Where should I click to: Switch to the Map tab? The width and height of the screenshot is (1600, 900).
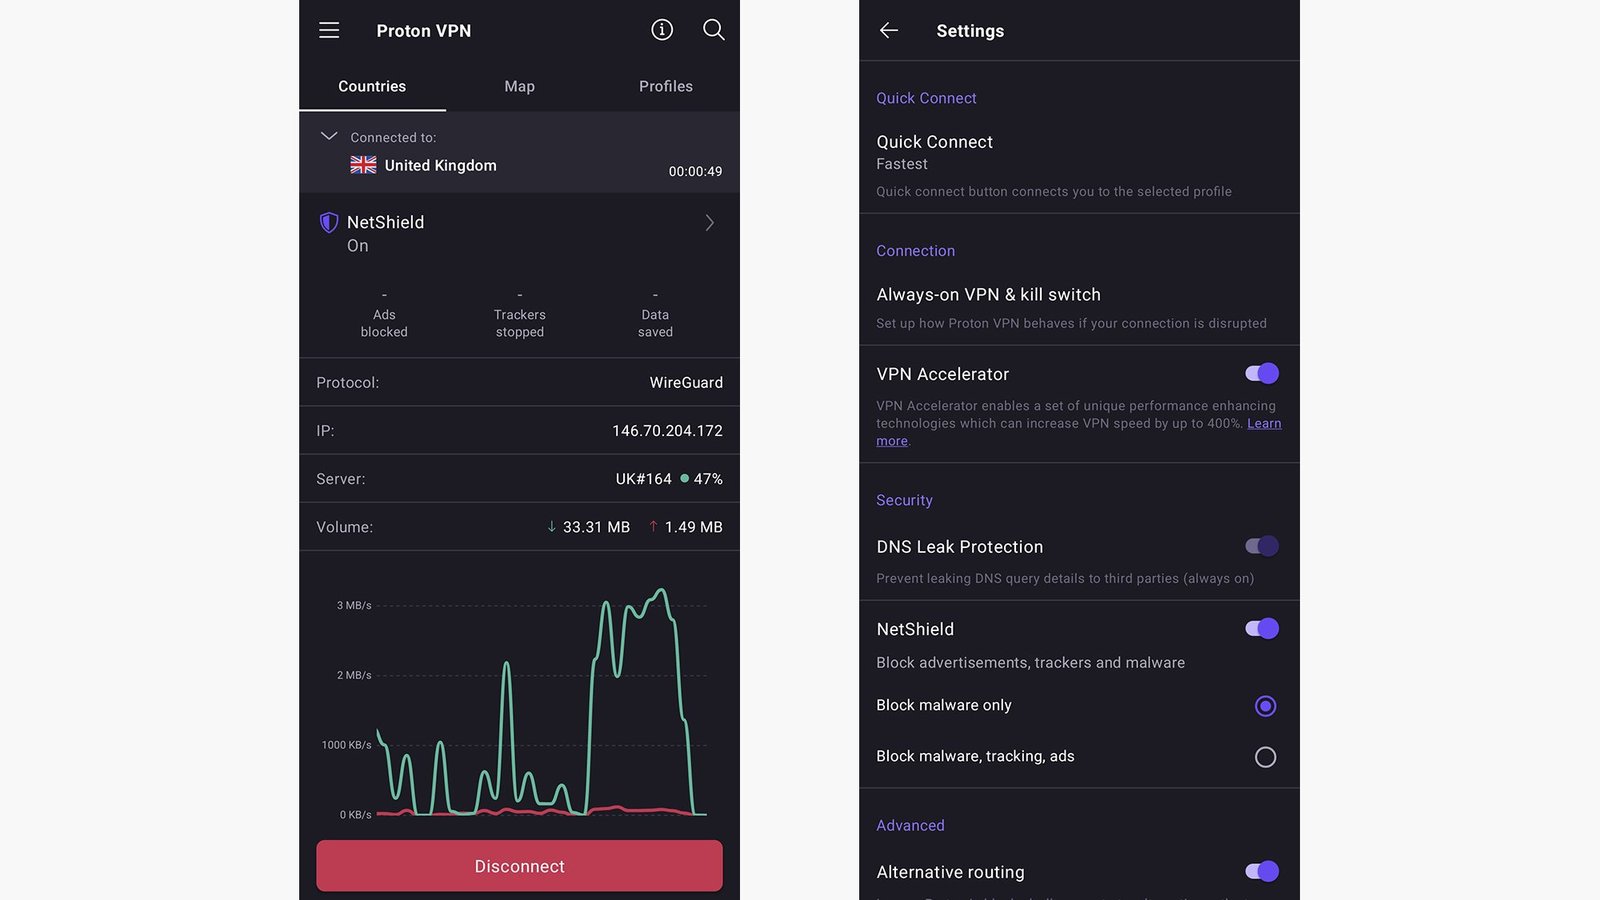[519, 86]
